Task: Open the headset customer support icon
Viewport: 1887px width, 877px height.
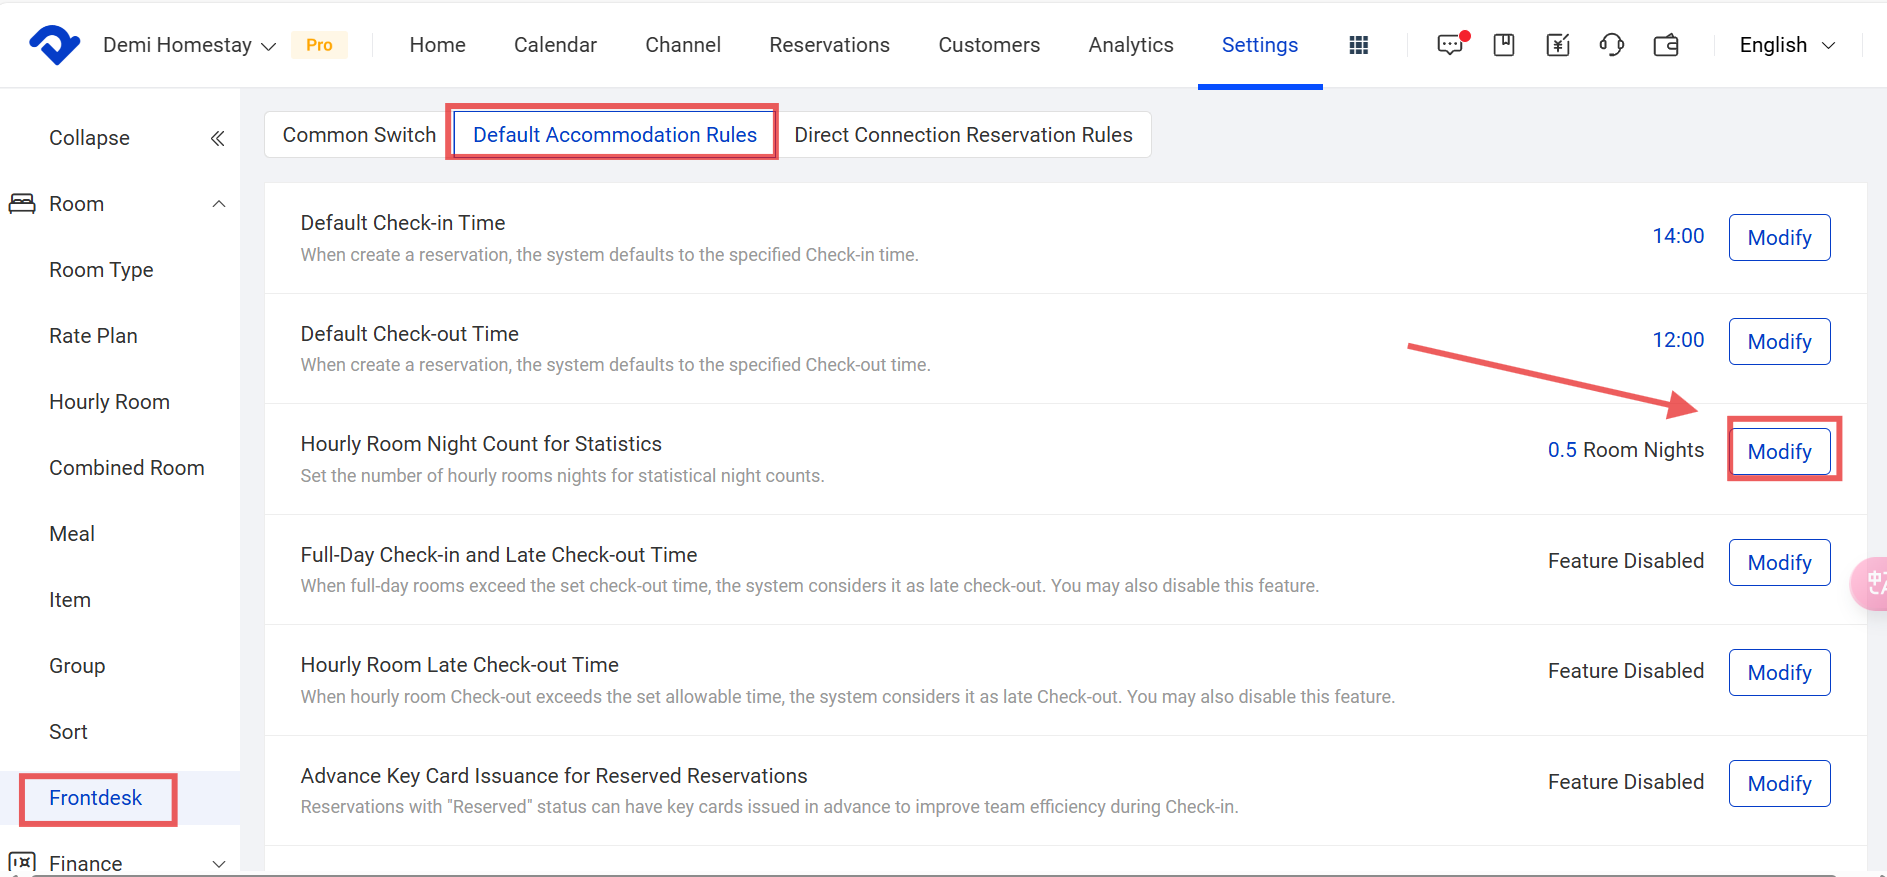Action: [x=1611, y=45]
